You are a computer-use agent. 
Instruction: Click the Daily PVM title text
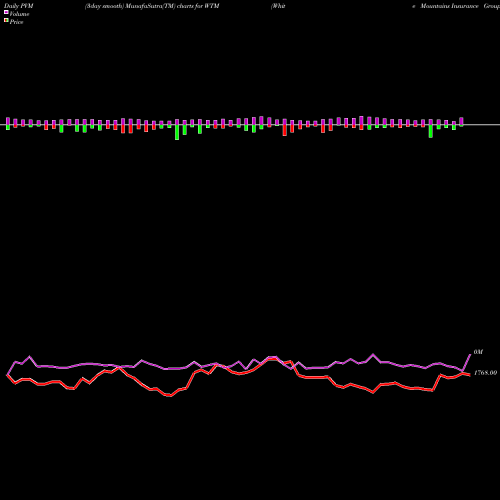19,6
